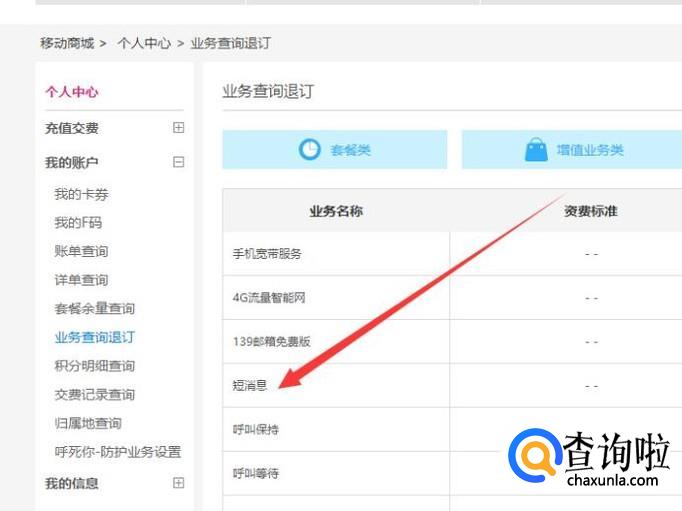The height and width of the screenshot is (511, 682).
Task: Click the clock icon on 套餐类
Action: pyautogui.click(x=310, y=150)
